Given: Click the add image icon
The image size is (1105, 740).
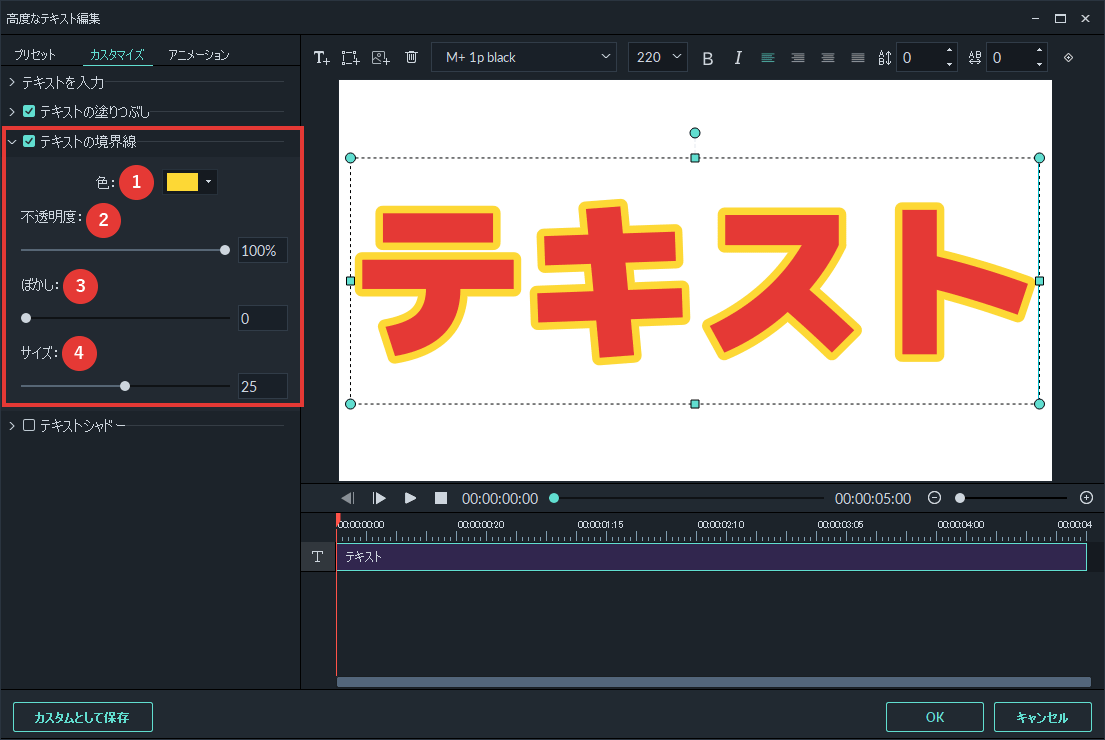Looking at the screenshot, I should tap(381, 58).
